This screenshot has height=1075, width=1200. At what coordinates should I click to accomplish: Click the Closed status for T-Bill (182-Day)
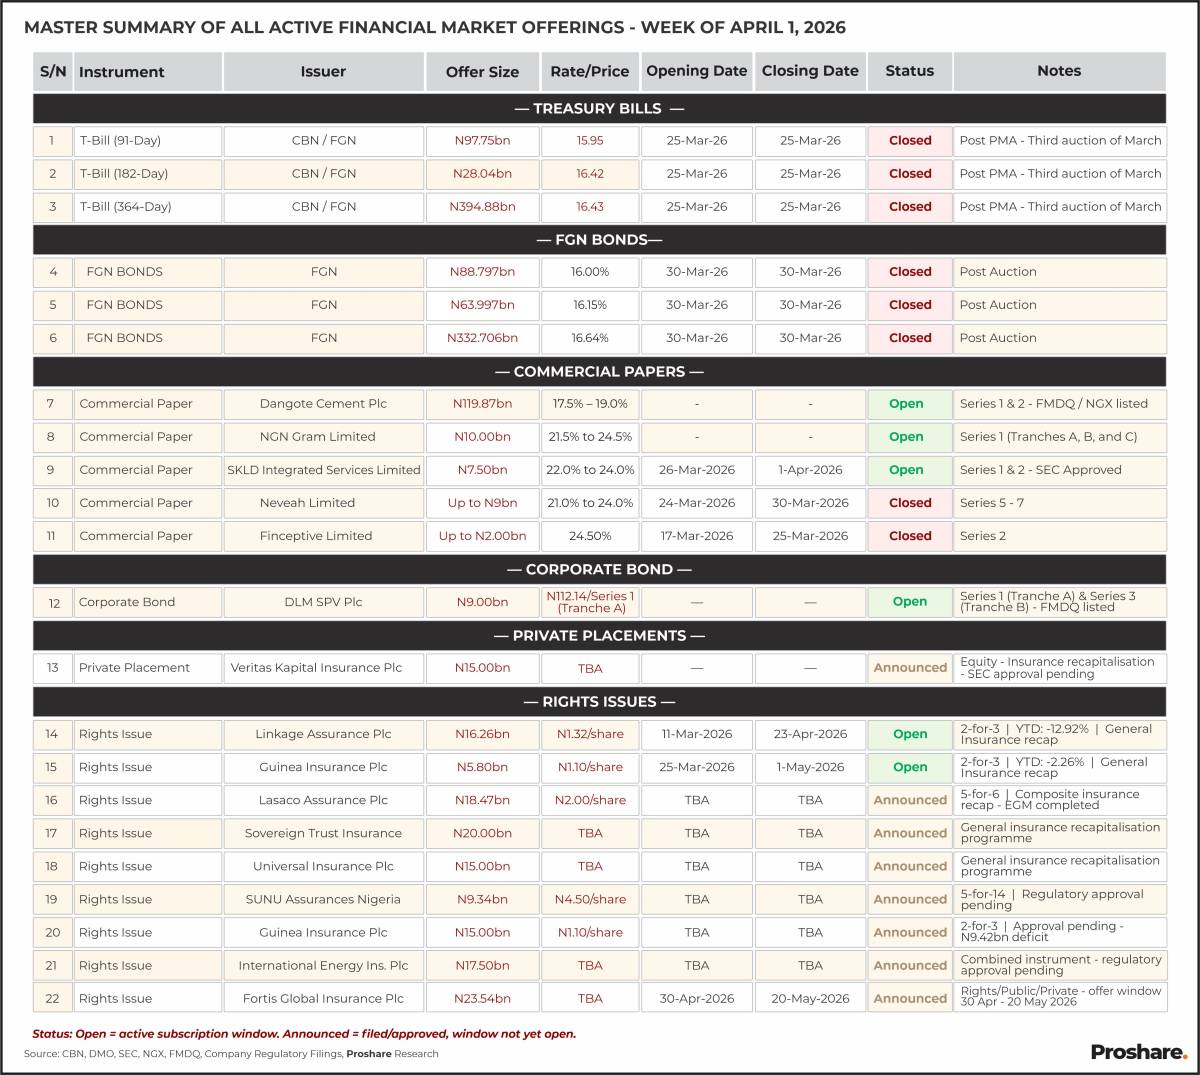910,174
